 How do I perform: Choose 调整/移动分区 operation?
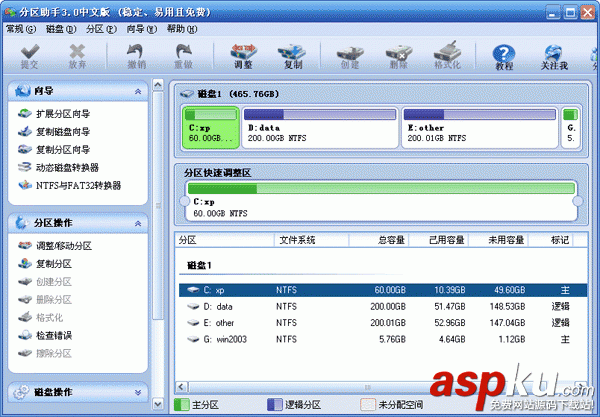tap(55, 246)
